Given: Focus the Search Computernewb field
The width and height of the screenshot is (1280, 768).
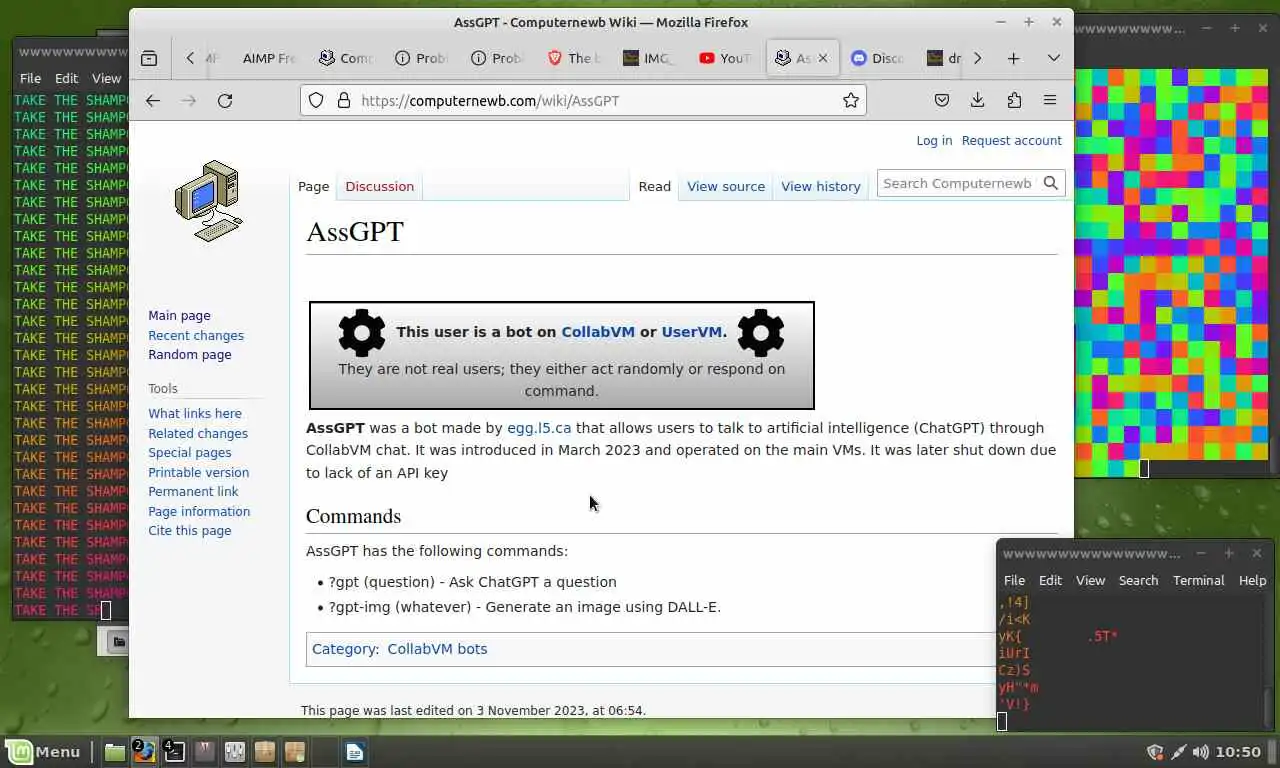Looking at the screenshot, I should point(957,183).
